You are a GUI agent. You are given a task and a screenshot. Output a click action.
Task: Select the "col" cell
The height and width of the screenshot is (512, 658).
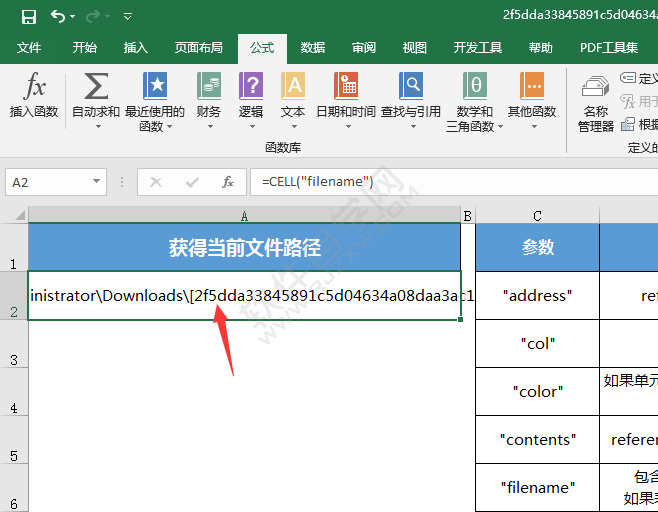(538, 344)
